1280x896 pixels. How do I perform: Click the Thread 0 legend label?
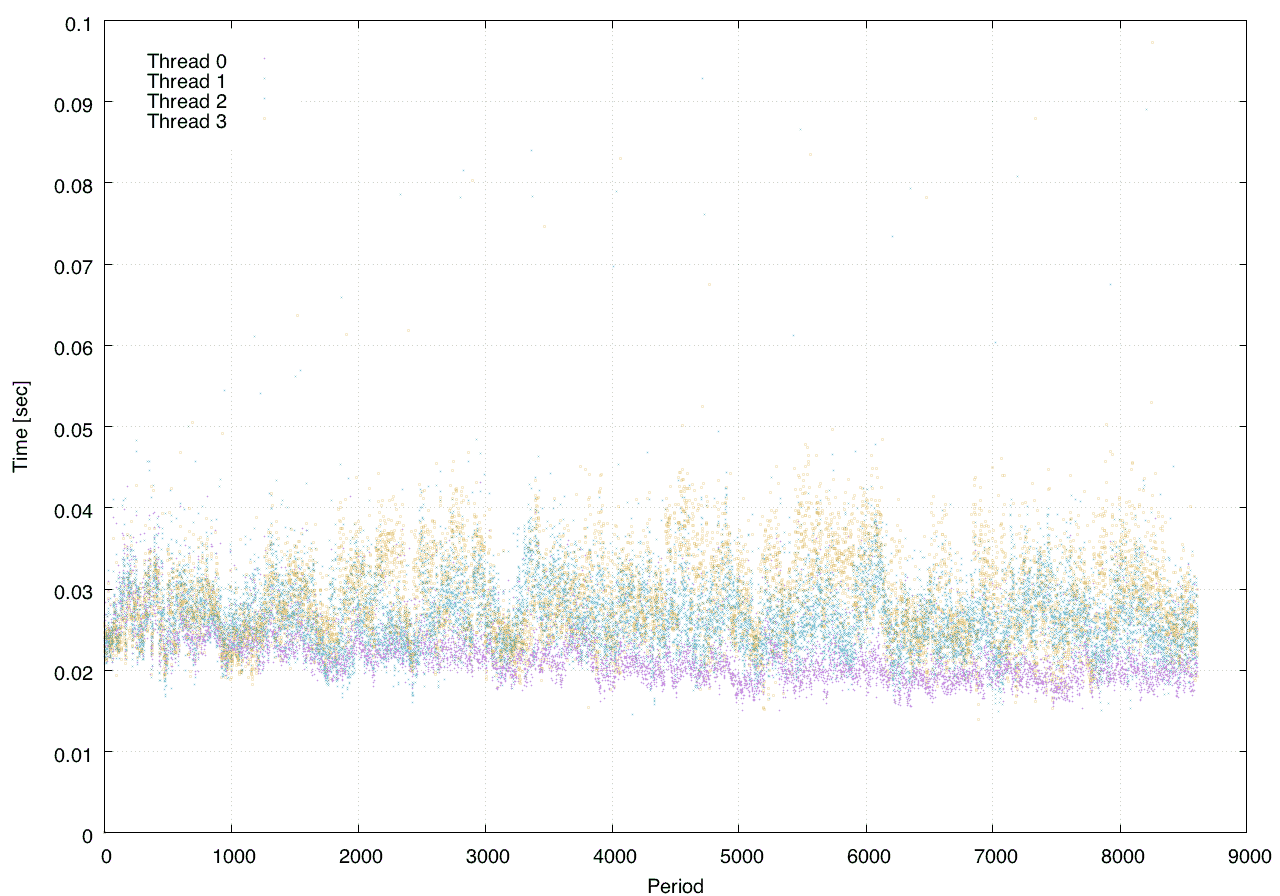(x=187, y=62)
